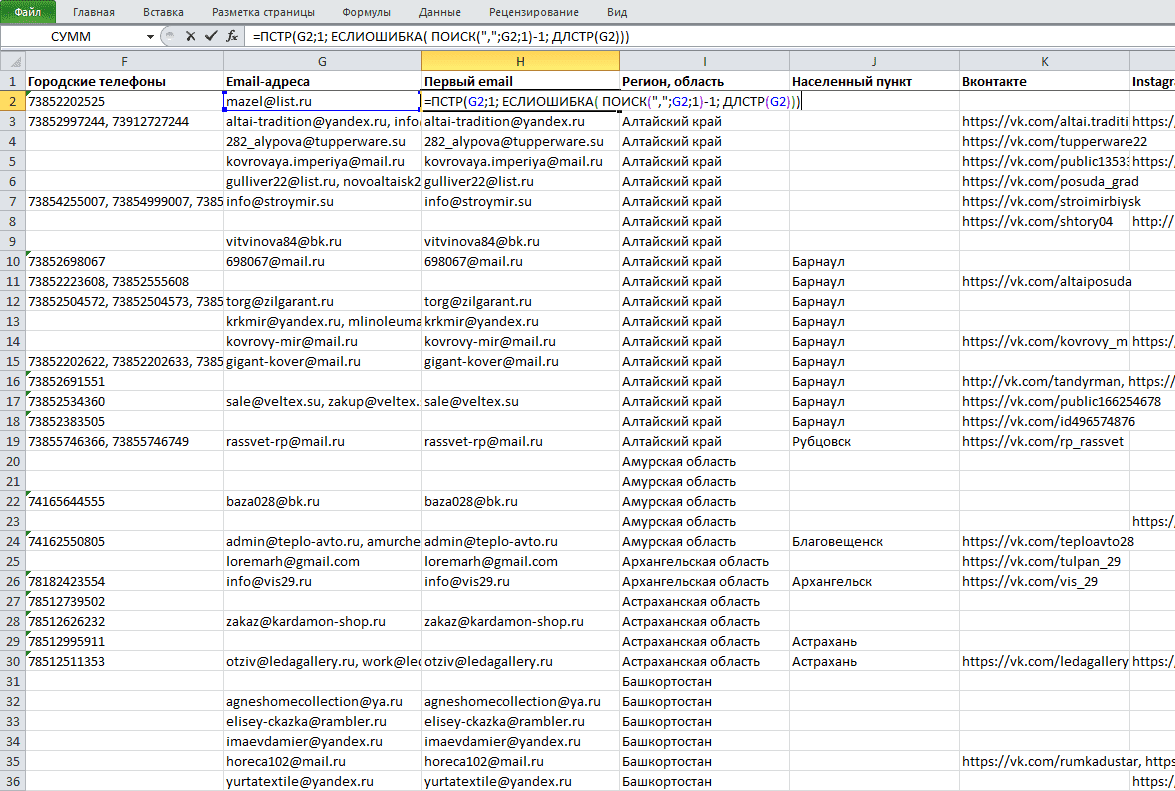This screenshot has height=791, width=1175.
Task: Select the Первый email header cell
Action: (520, 82)
